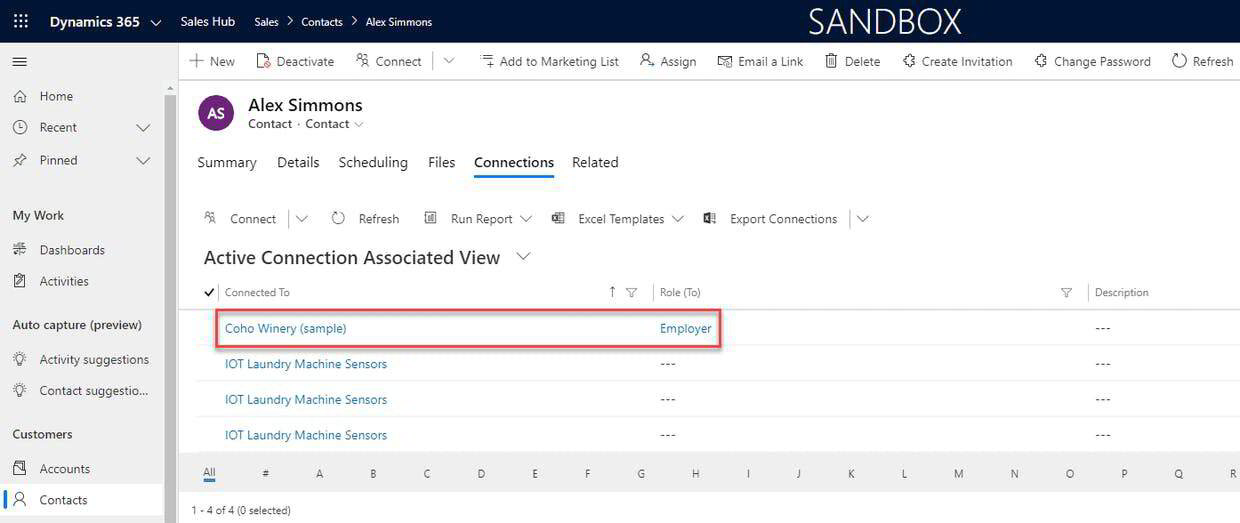Expand the Dynamics 365 app switcher chevron
Image resolution: width=1240 pixels, height=523 pixels.
[155, 22]
